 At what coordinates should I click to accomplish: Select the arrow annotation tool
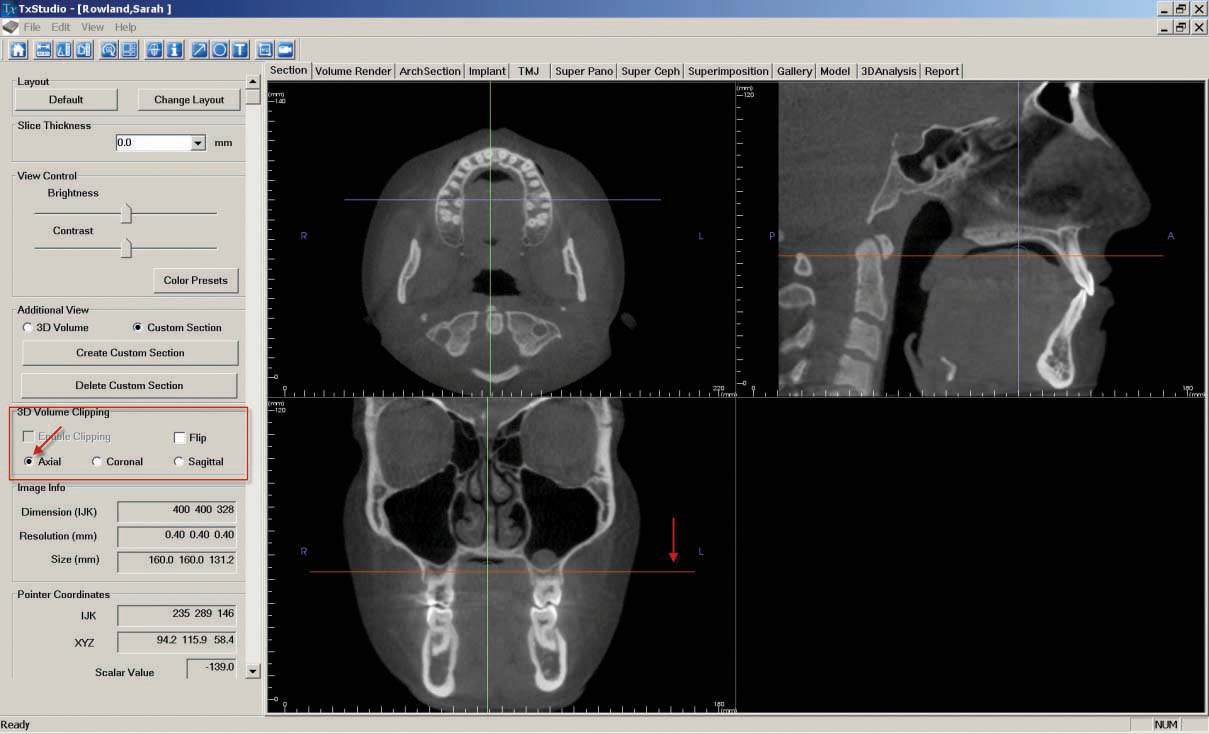[x=200, y=49]
